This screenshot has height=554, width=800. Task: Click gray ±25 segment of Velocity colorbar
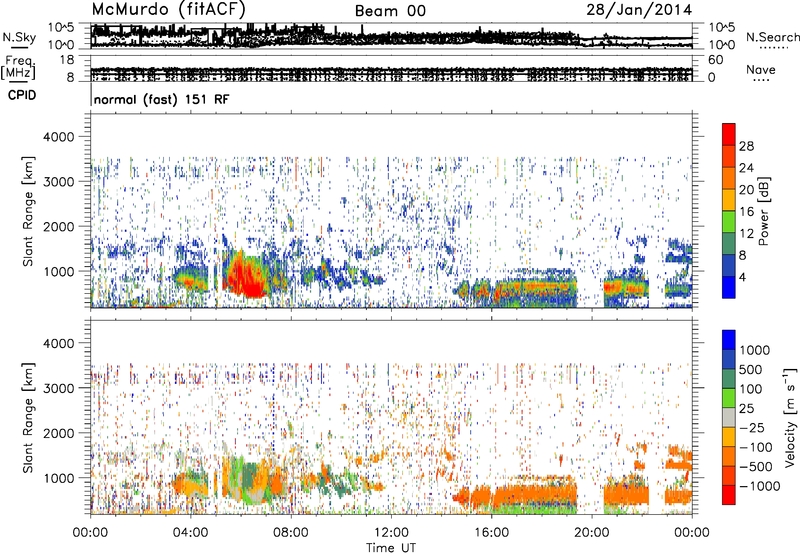(x=729, y=417)
